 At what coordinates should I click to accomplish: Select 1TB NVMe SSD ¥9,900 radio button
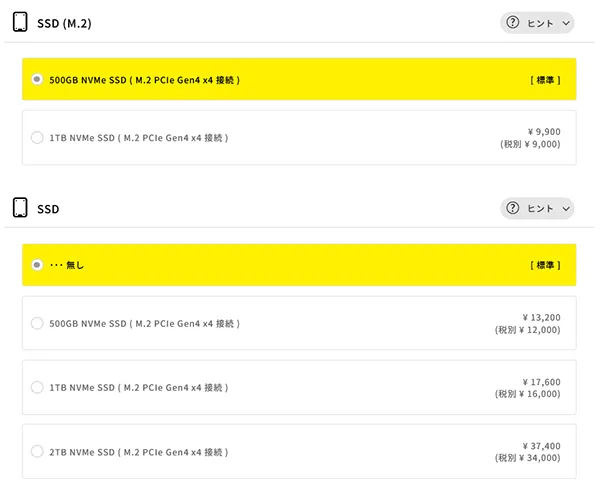point(37,137)
